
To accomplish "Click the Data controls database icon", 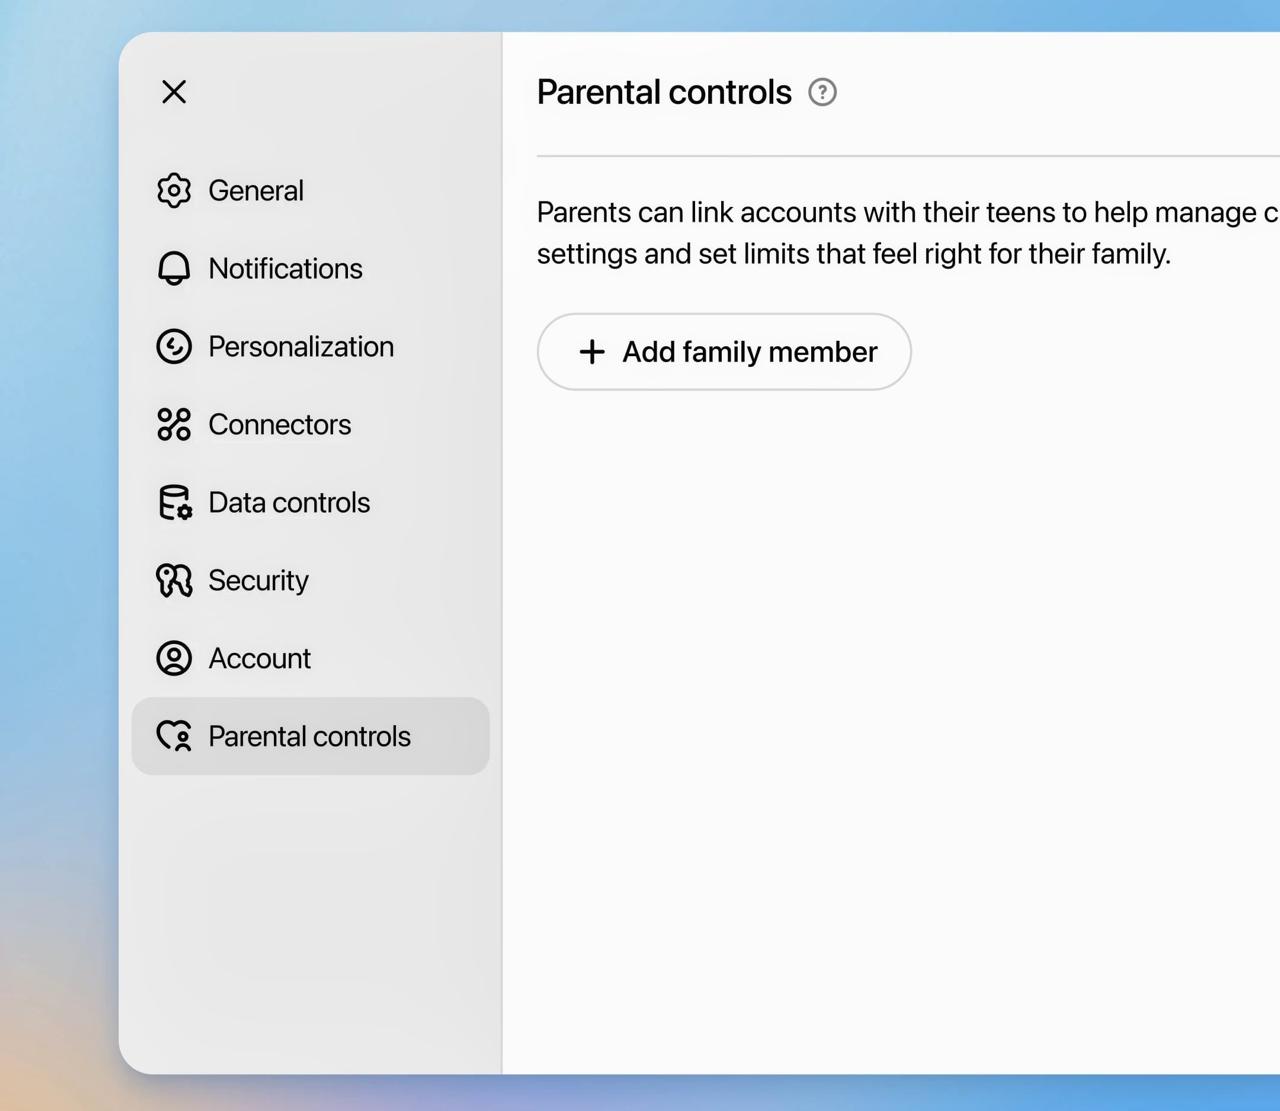I will [x=174, y=502].
